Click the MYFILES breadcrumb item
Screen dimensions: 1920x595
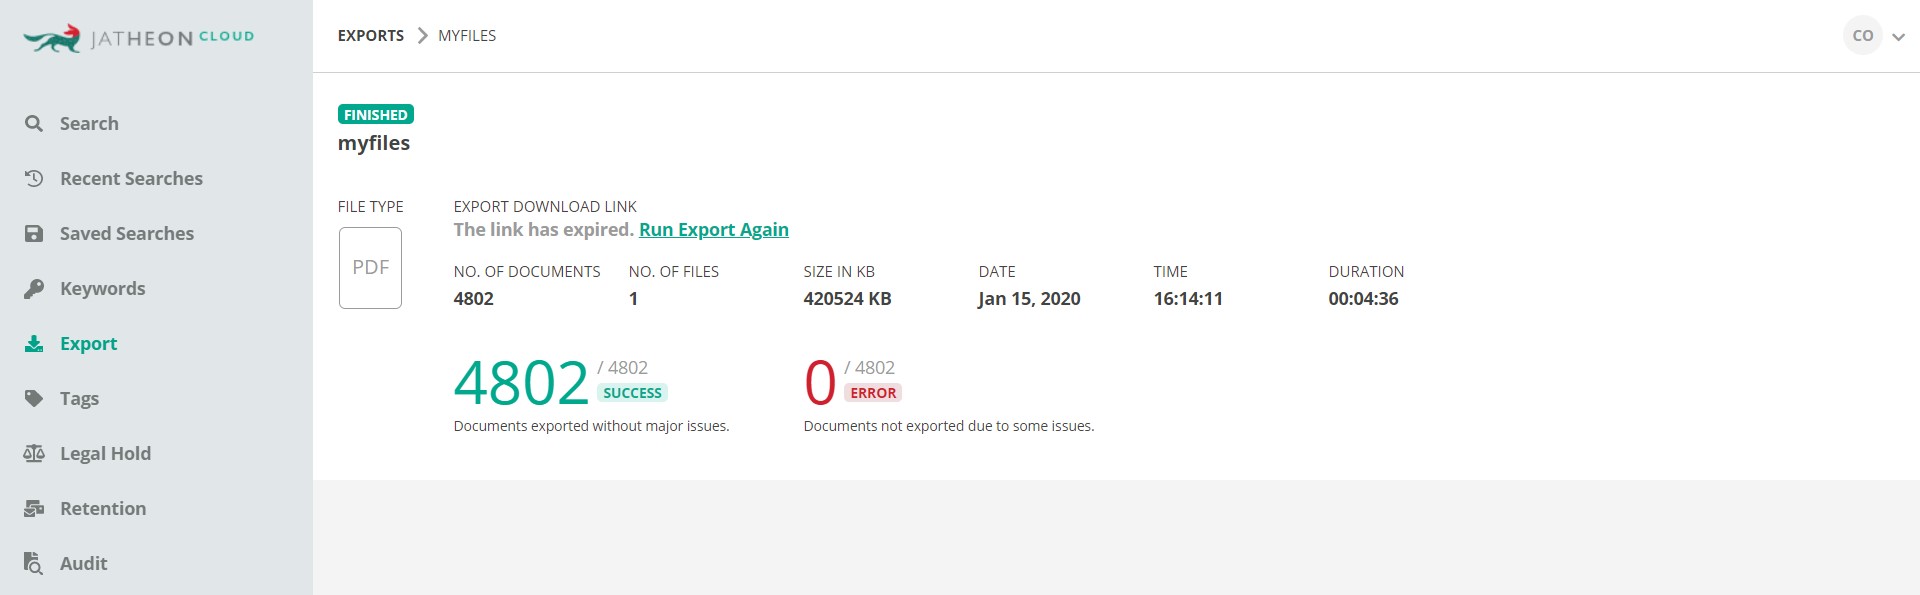[x=467, y=36]
